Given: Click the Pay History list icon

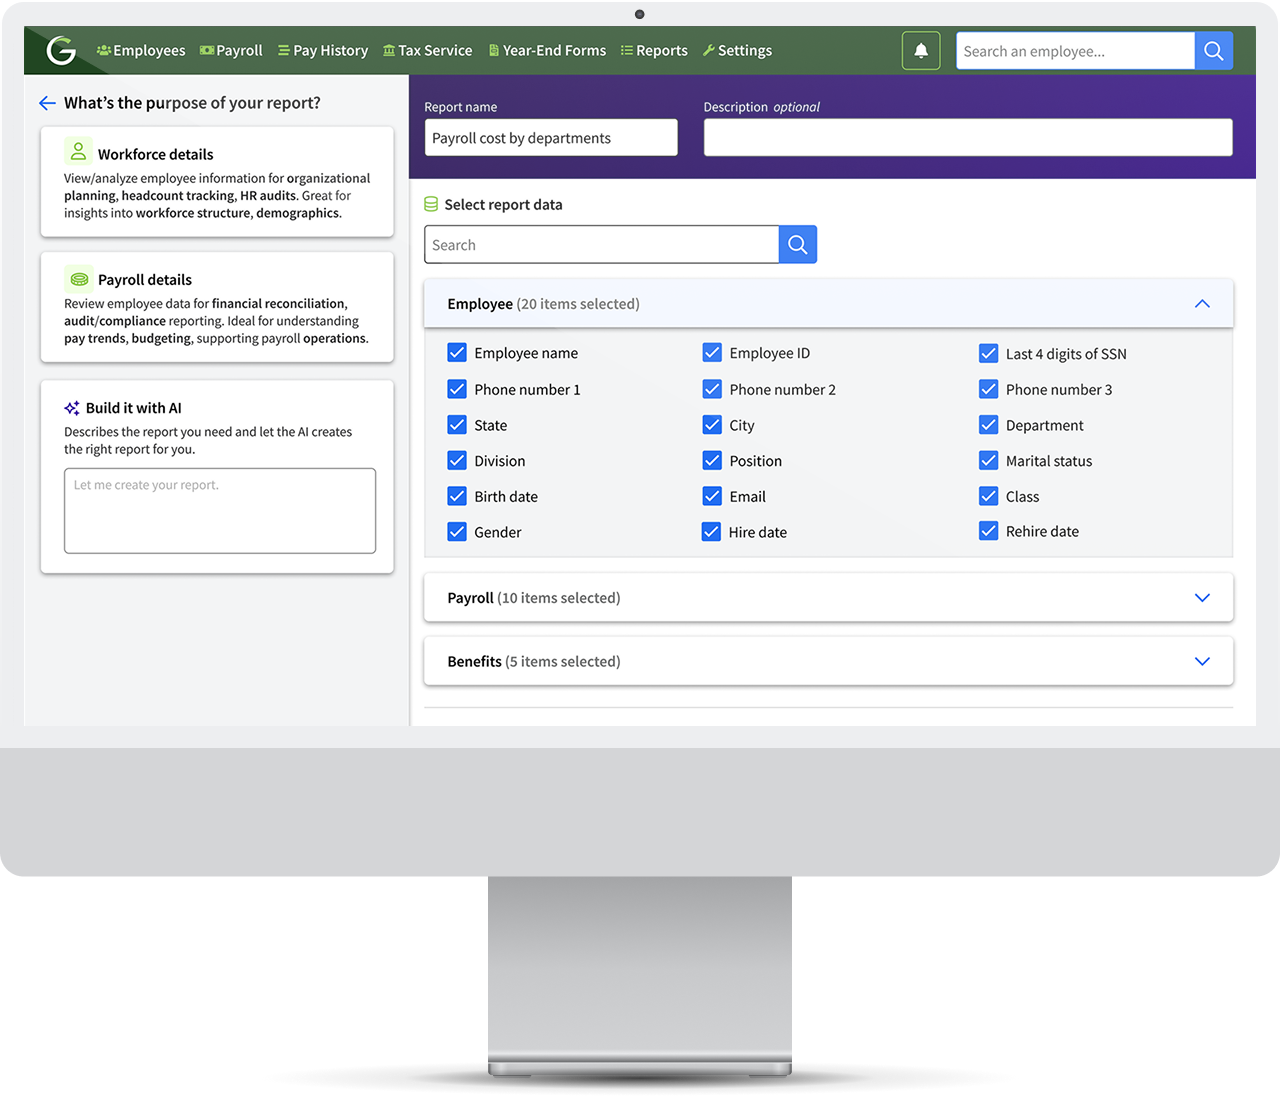Looking at the screenshot, I should pyautogui.click(x=284, y=50).
